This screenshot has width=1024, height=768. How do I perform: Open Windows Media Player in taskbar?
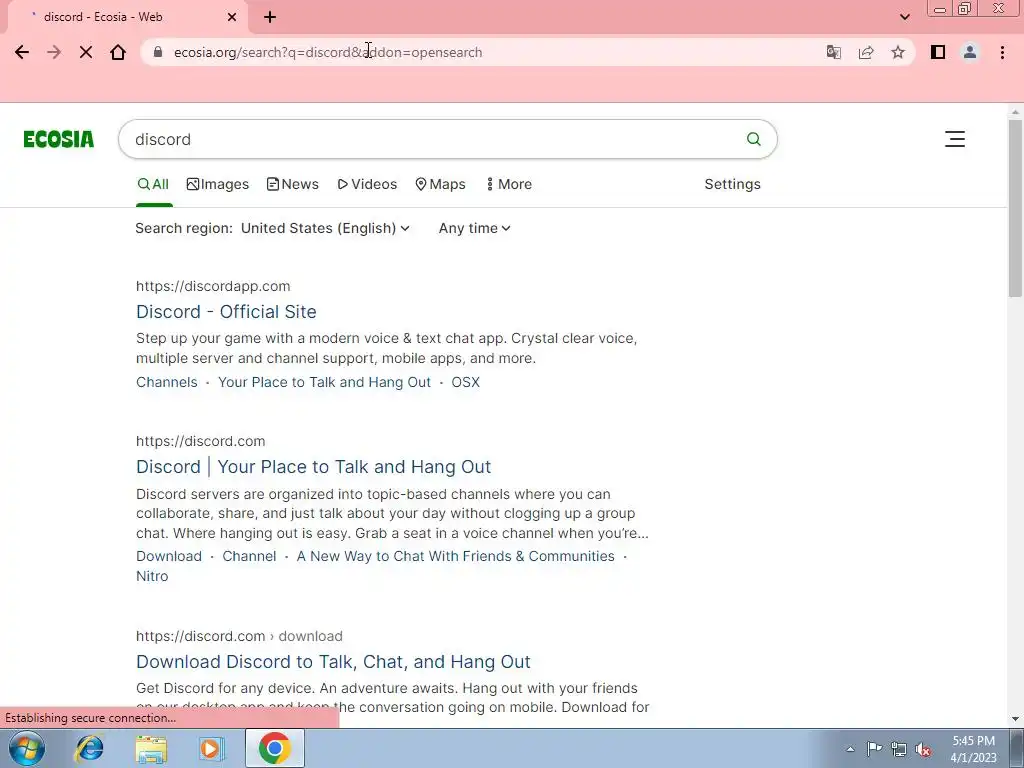[212, 748]
